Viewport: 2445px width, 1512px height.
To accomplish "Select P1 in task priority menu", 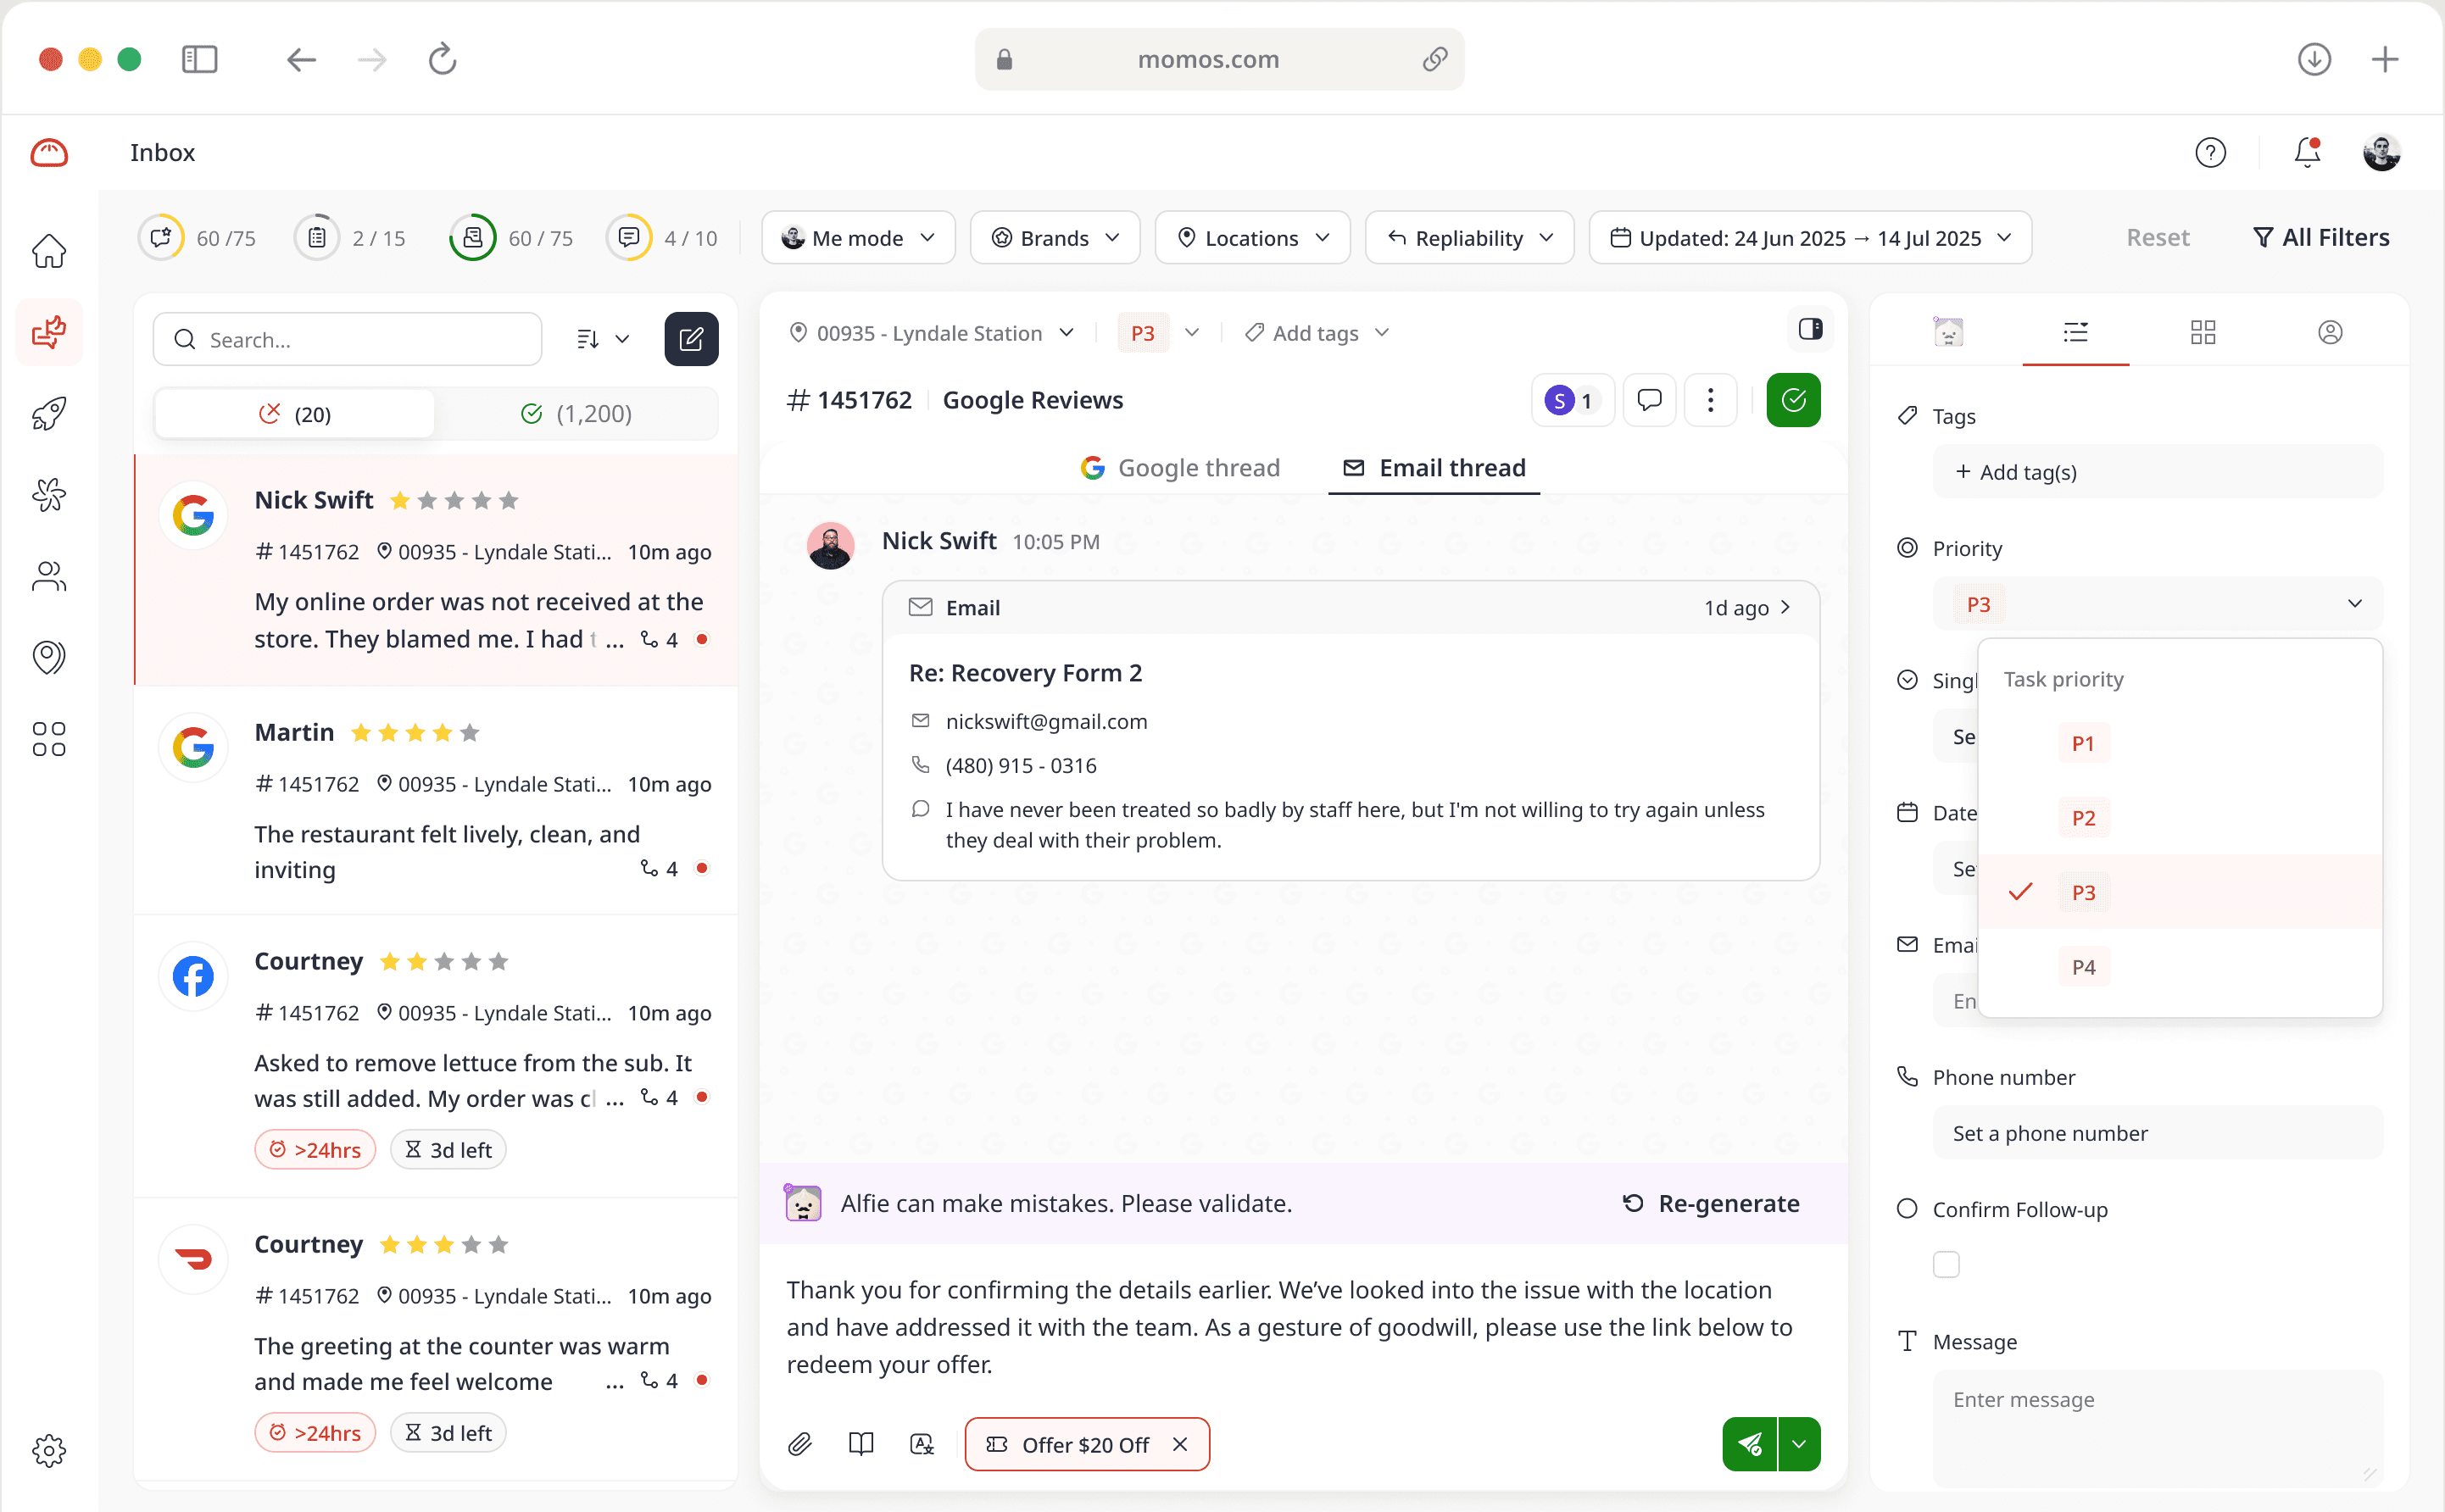I will click(2083, 743).
